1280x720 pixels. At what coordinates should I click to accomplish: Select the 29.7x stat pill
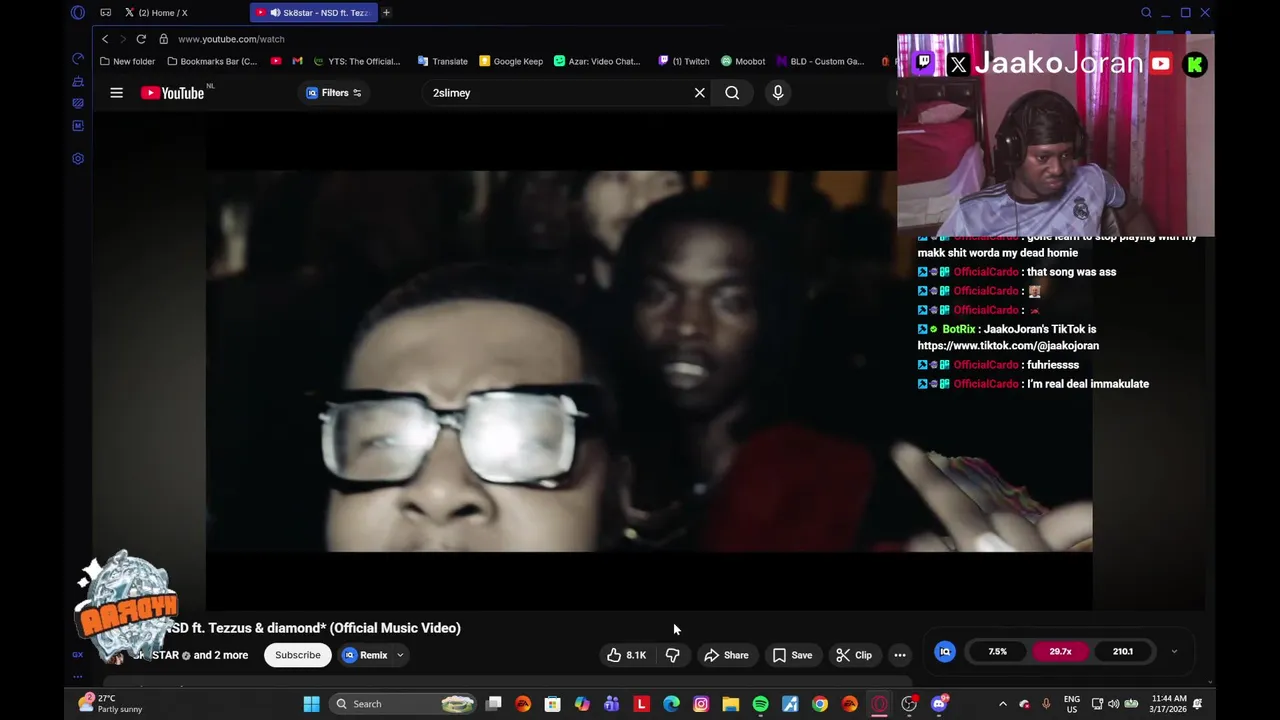1060,652
